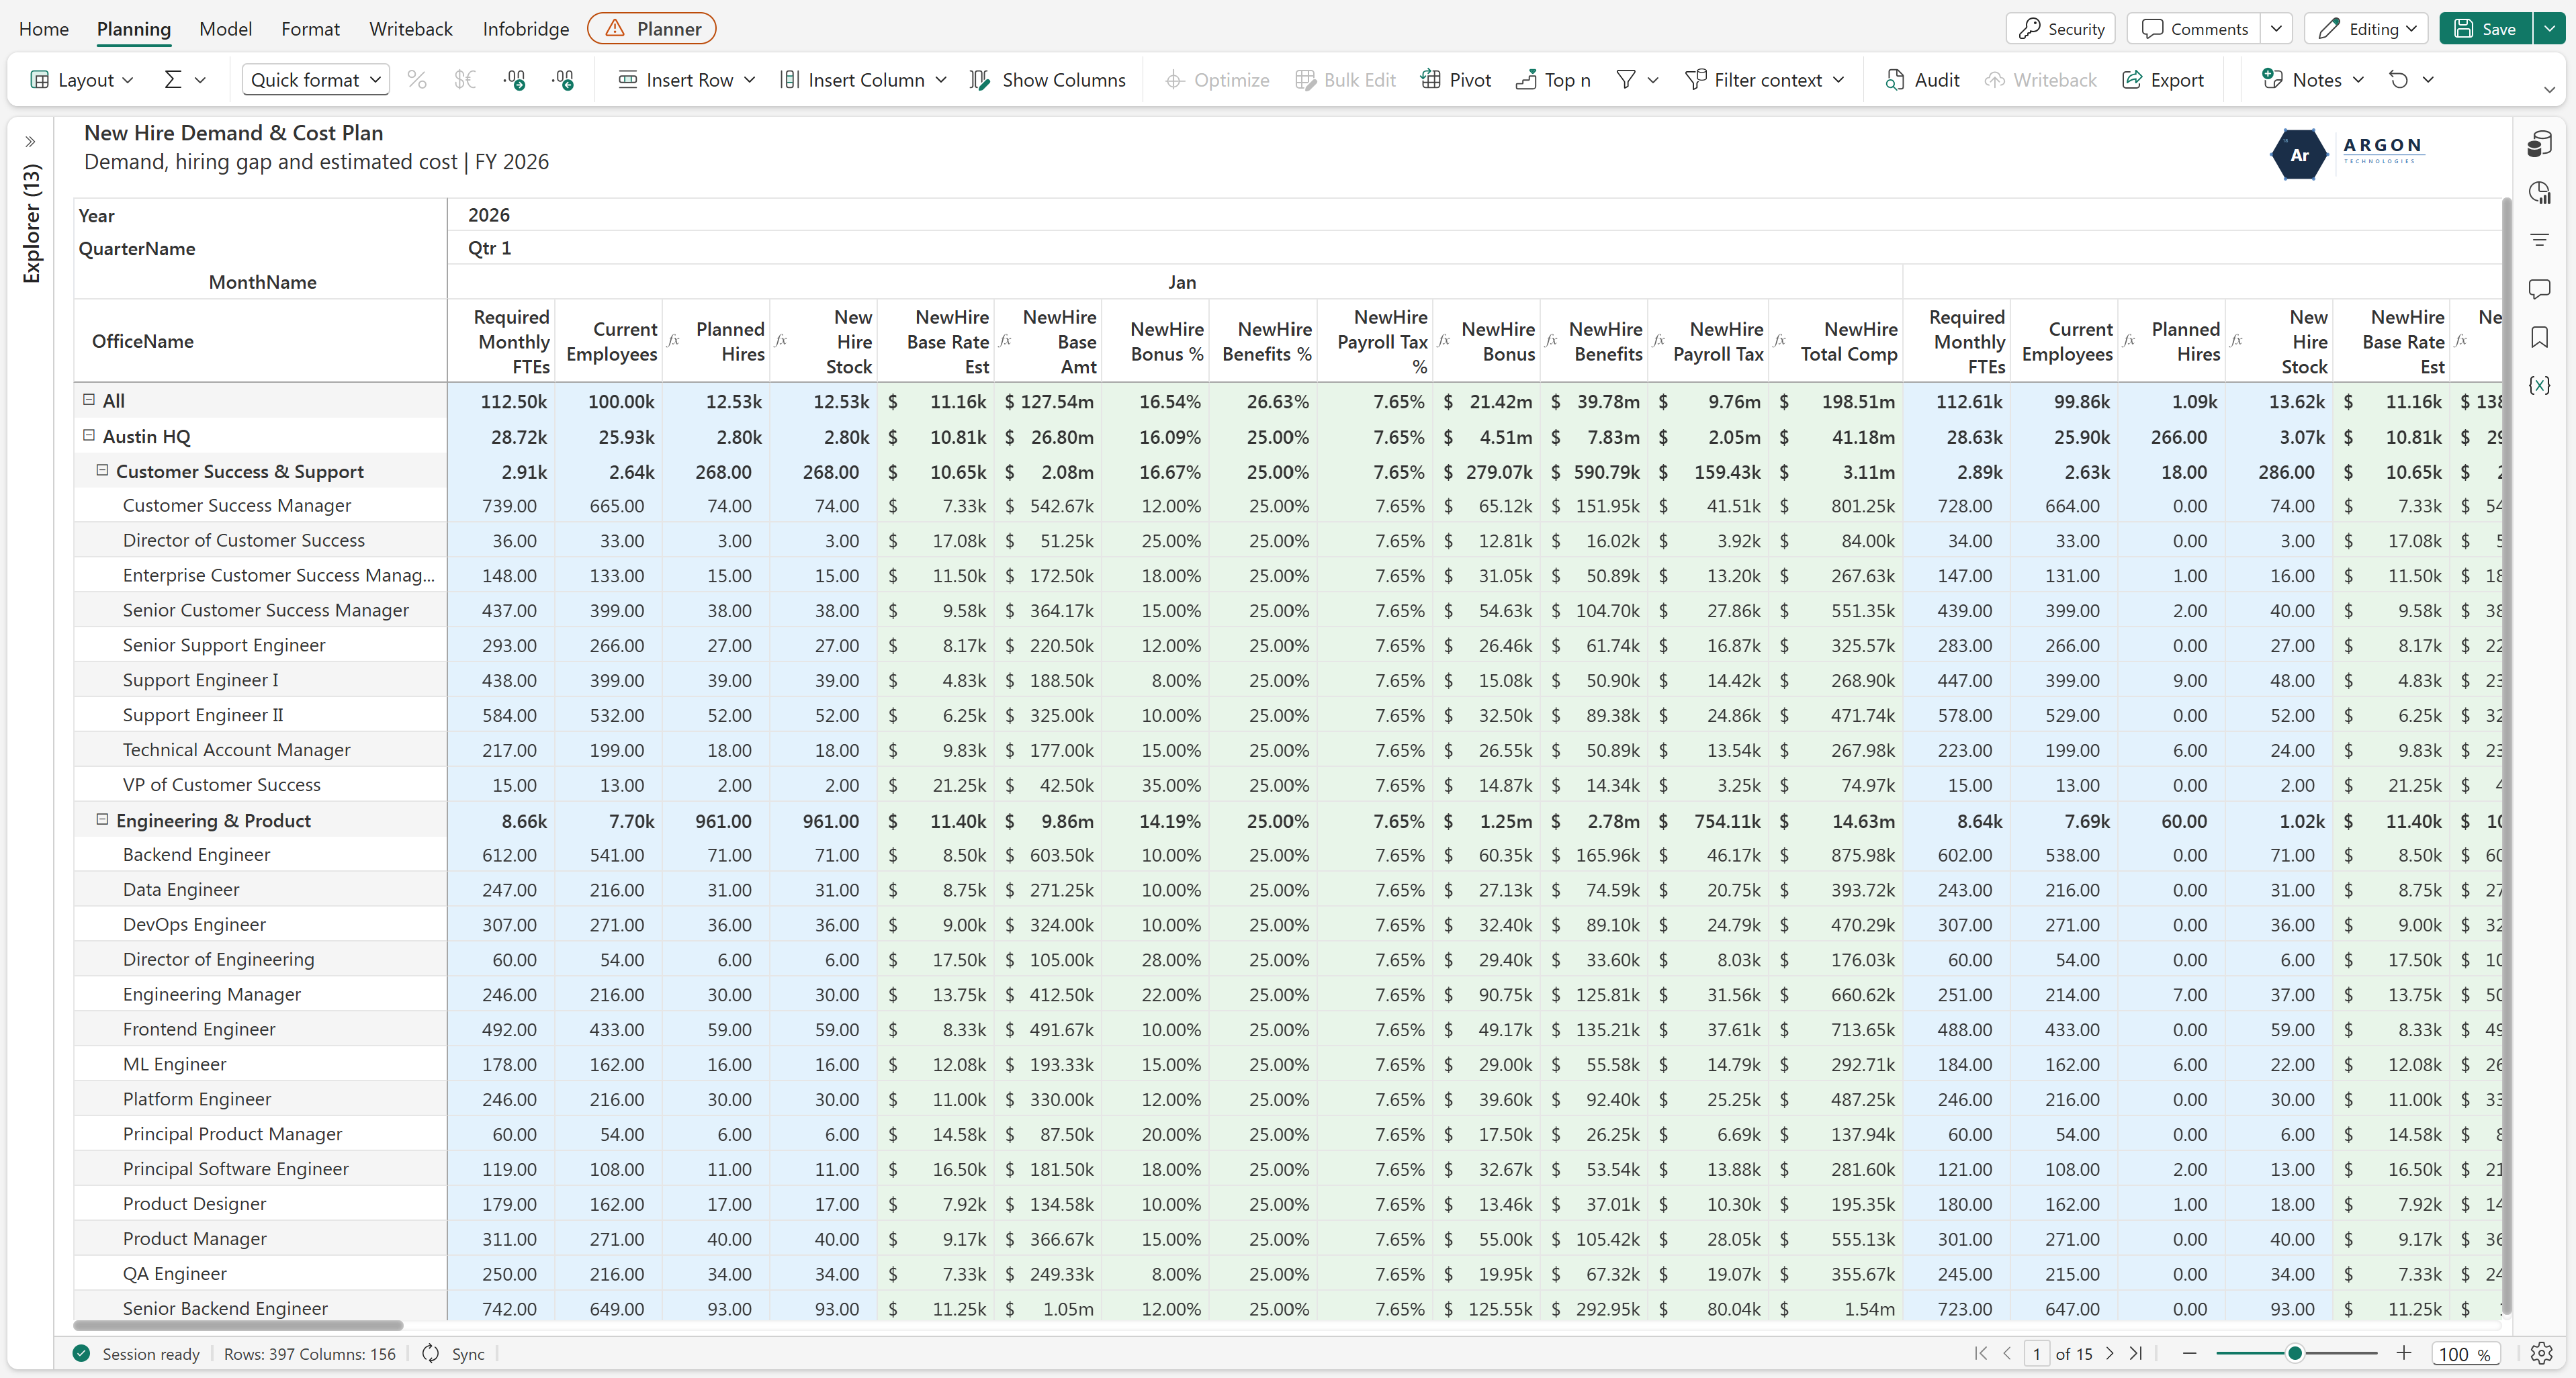Select the Backend Engineer row
This screenshot has height=1378, width=2576.
(x=260, y=855)
